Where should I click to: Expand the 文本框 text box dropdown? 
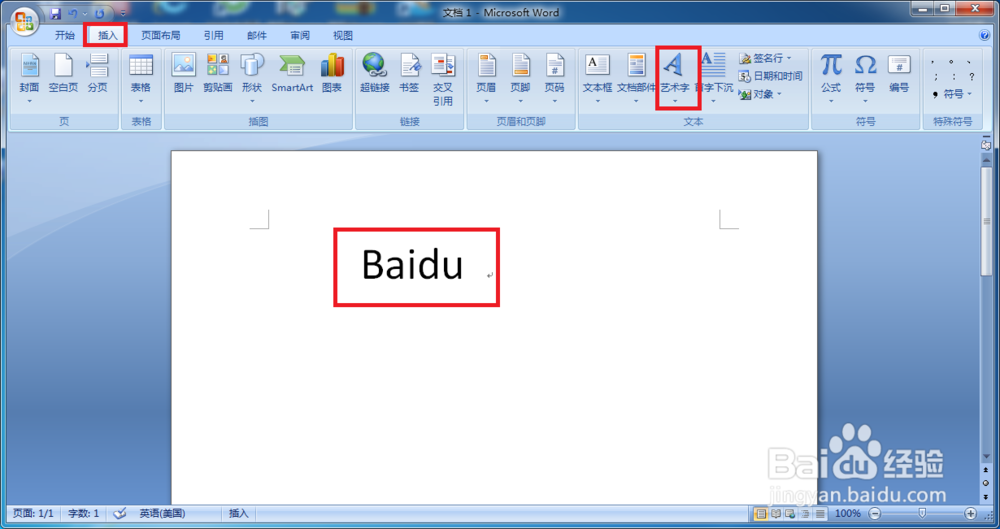pos(598,101)
